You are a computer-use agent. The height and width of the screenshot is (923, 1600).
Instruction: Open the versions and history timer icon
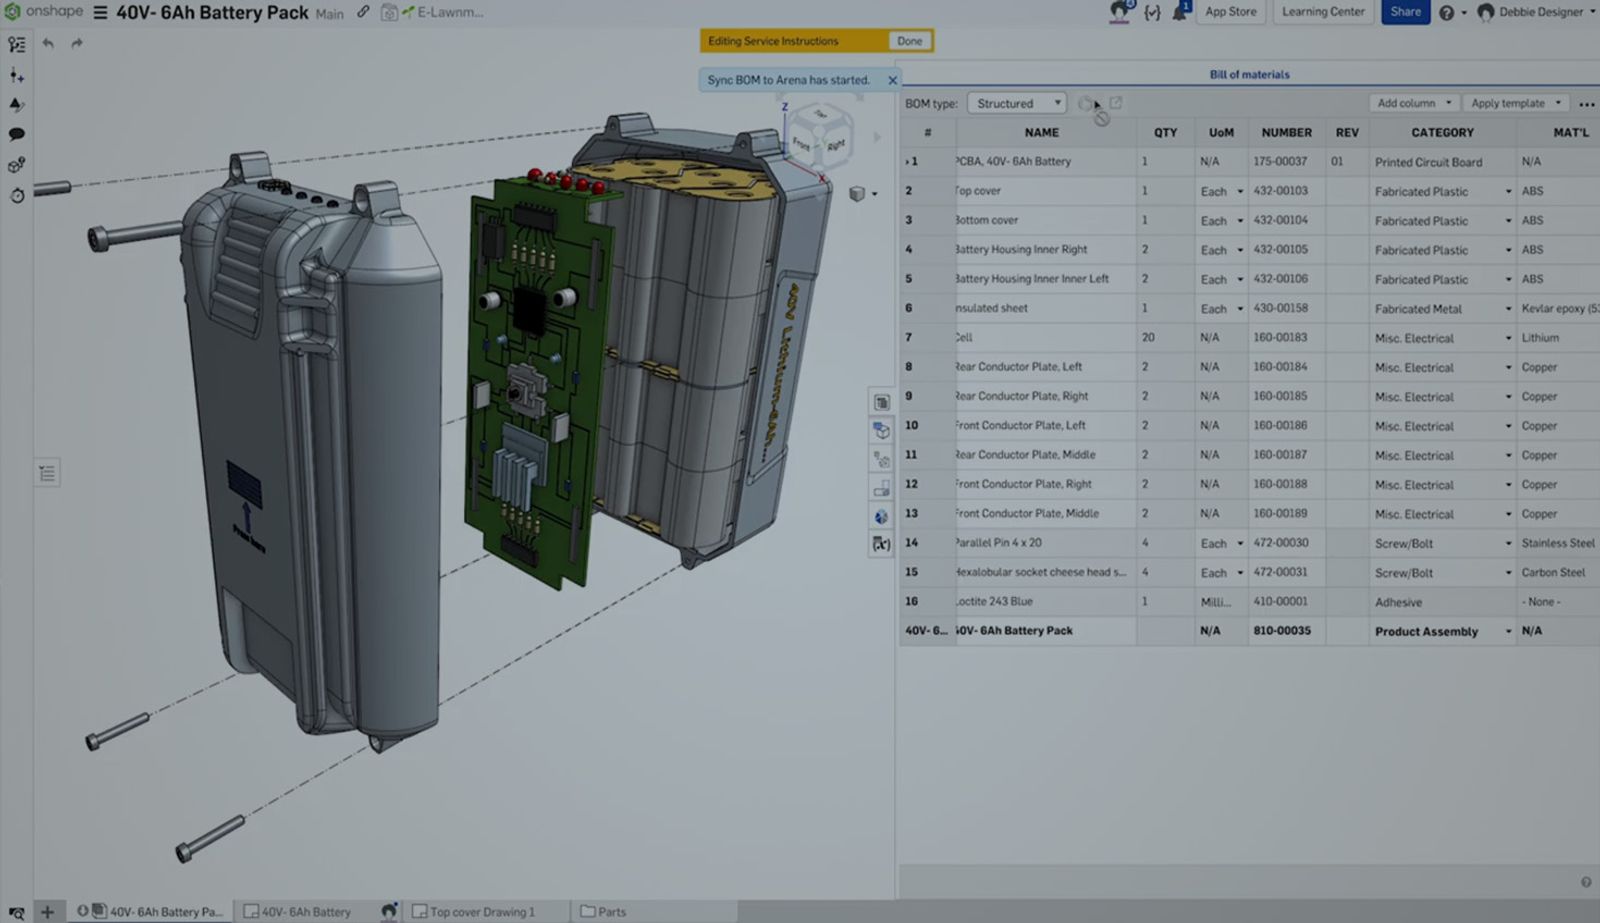point(16,196)
